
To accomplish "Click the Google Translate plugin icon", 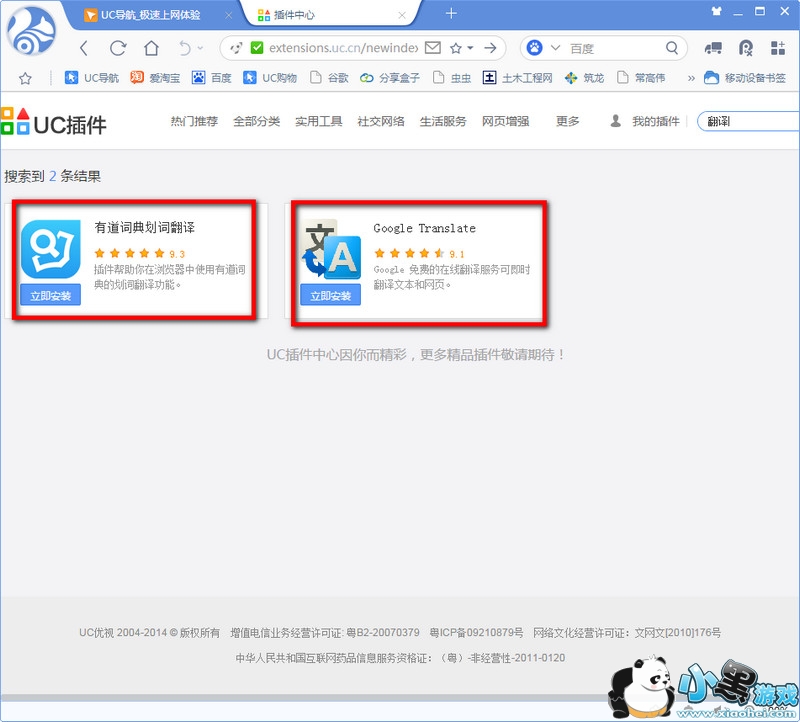I will (x=331, y=249).
